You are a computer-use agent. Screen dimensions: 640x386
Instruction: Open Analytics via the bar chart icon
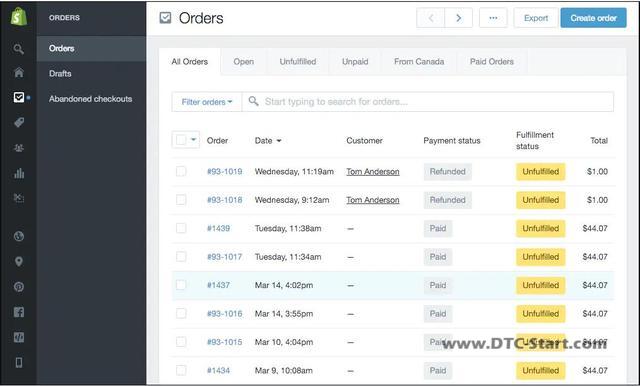click(19, 173)
